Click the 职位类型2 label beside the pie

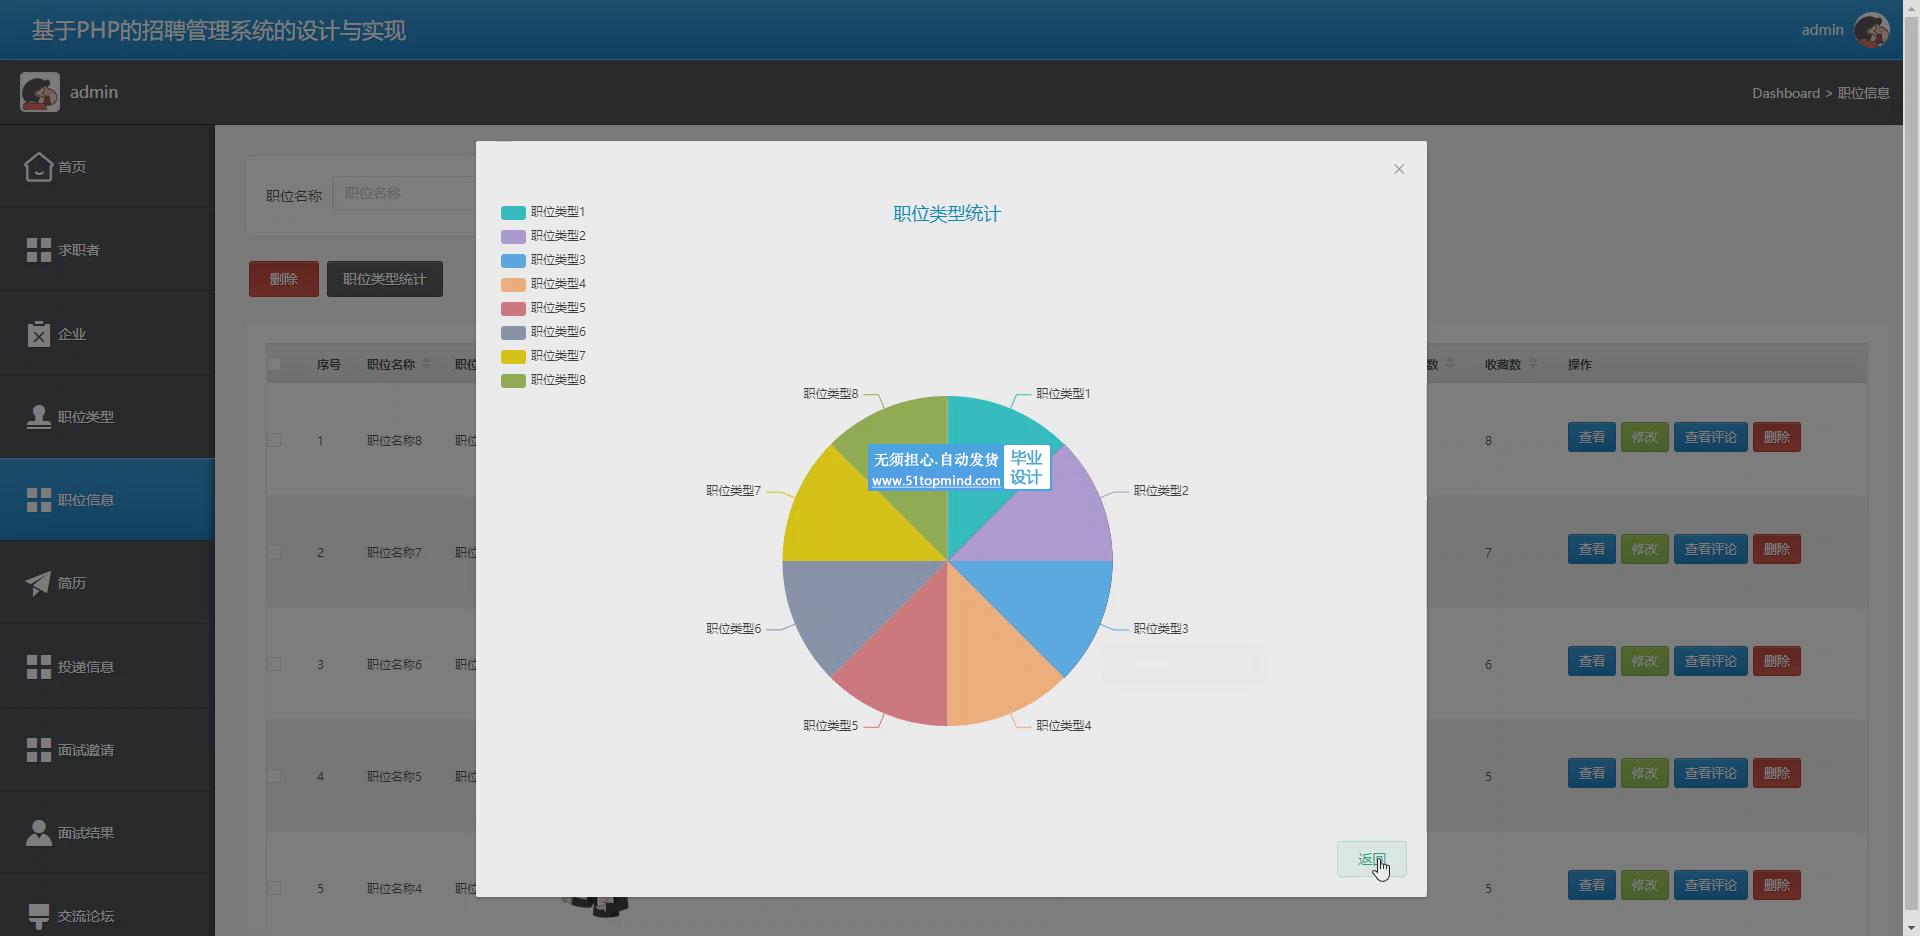click(x=1161, y=491)
